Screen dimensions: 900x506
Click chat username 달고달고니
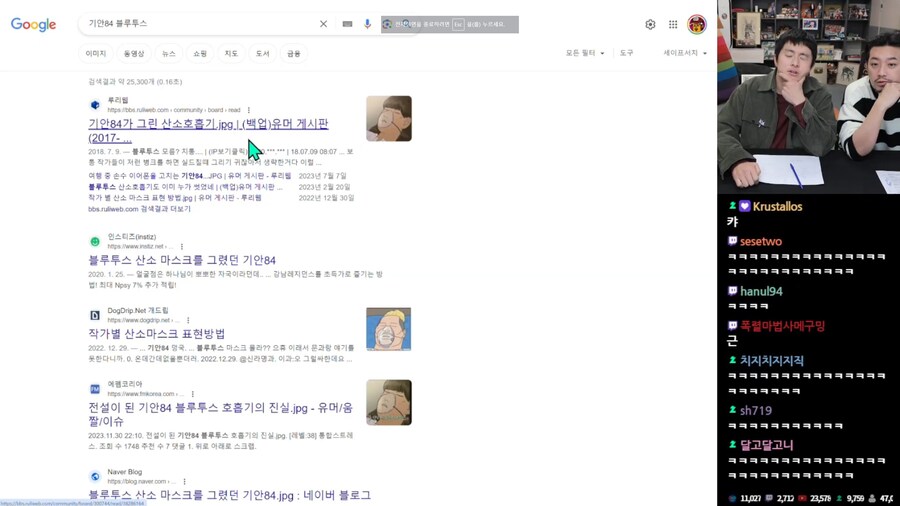coord(766,445)
